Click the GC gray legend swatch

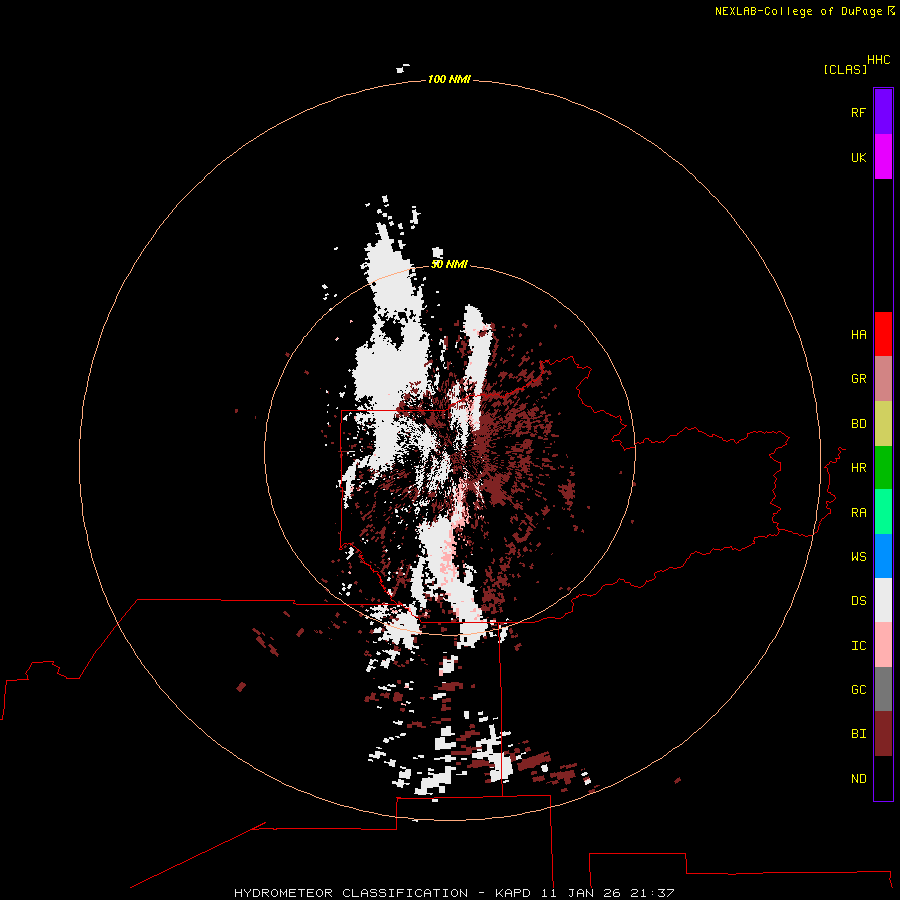click(883, 689)
